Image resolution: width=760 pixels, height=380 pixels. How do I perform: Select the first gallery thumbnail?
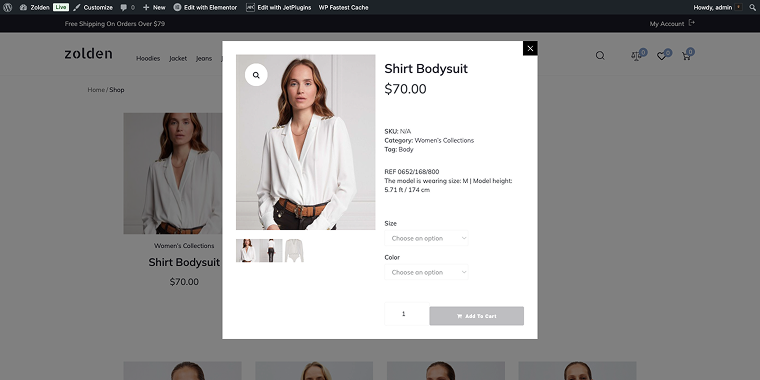point(247,251)
